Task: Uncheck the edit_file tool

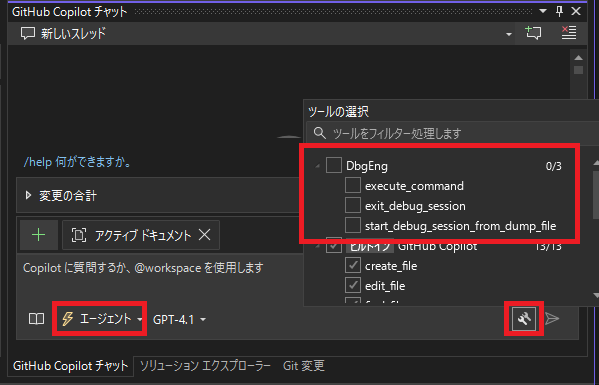Action: (x=353, y=285)
